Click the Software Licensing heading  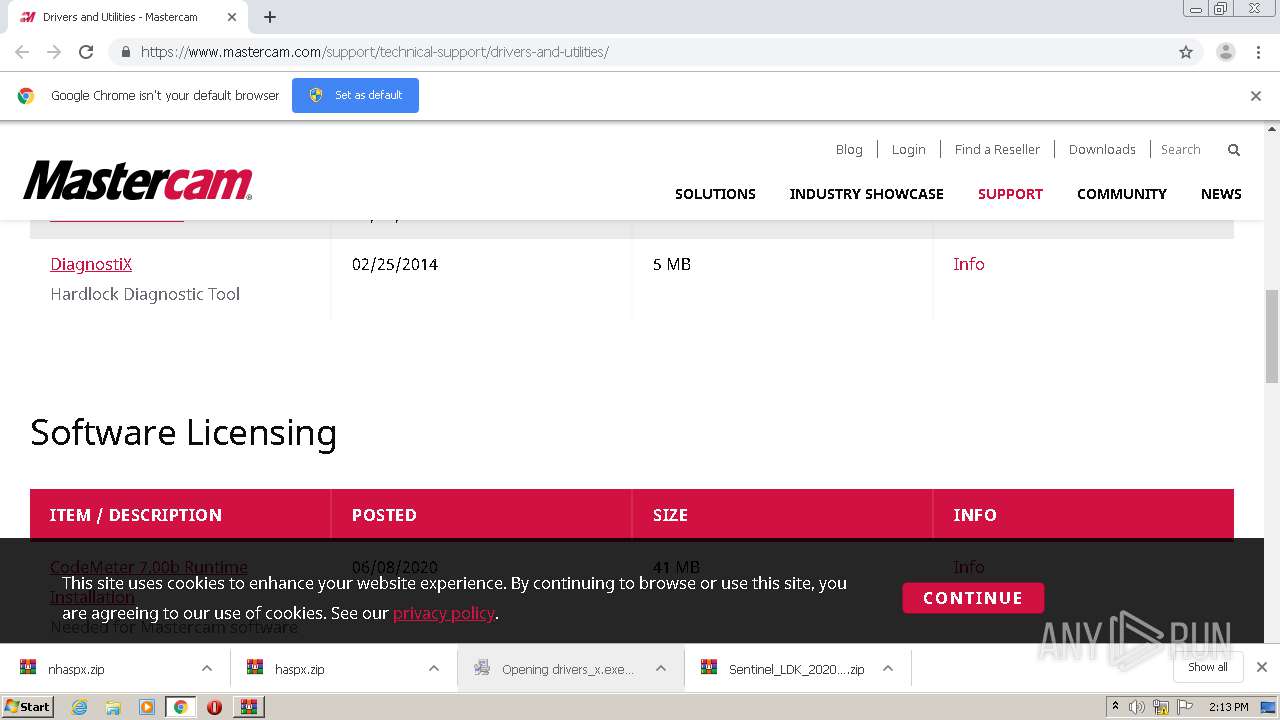click(184, 433)
